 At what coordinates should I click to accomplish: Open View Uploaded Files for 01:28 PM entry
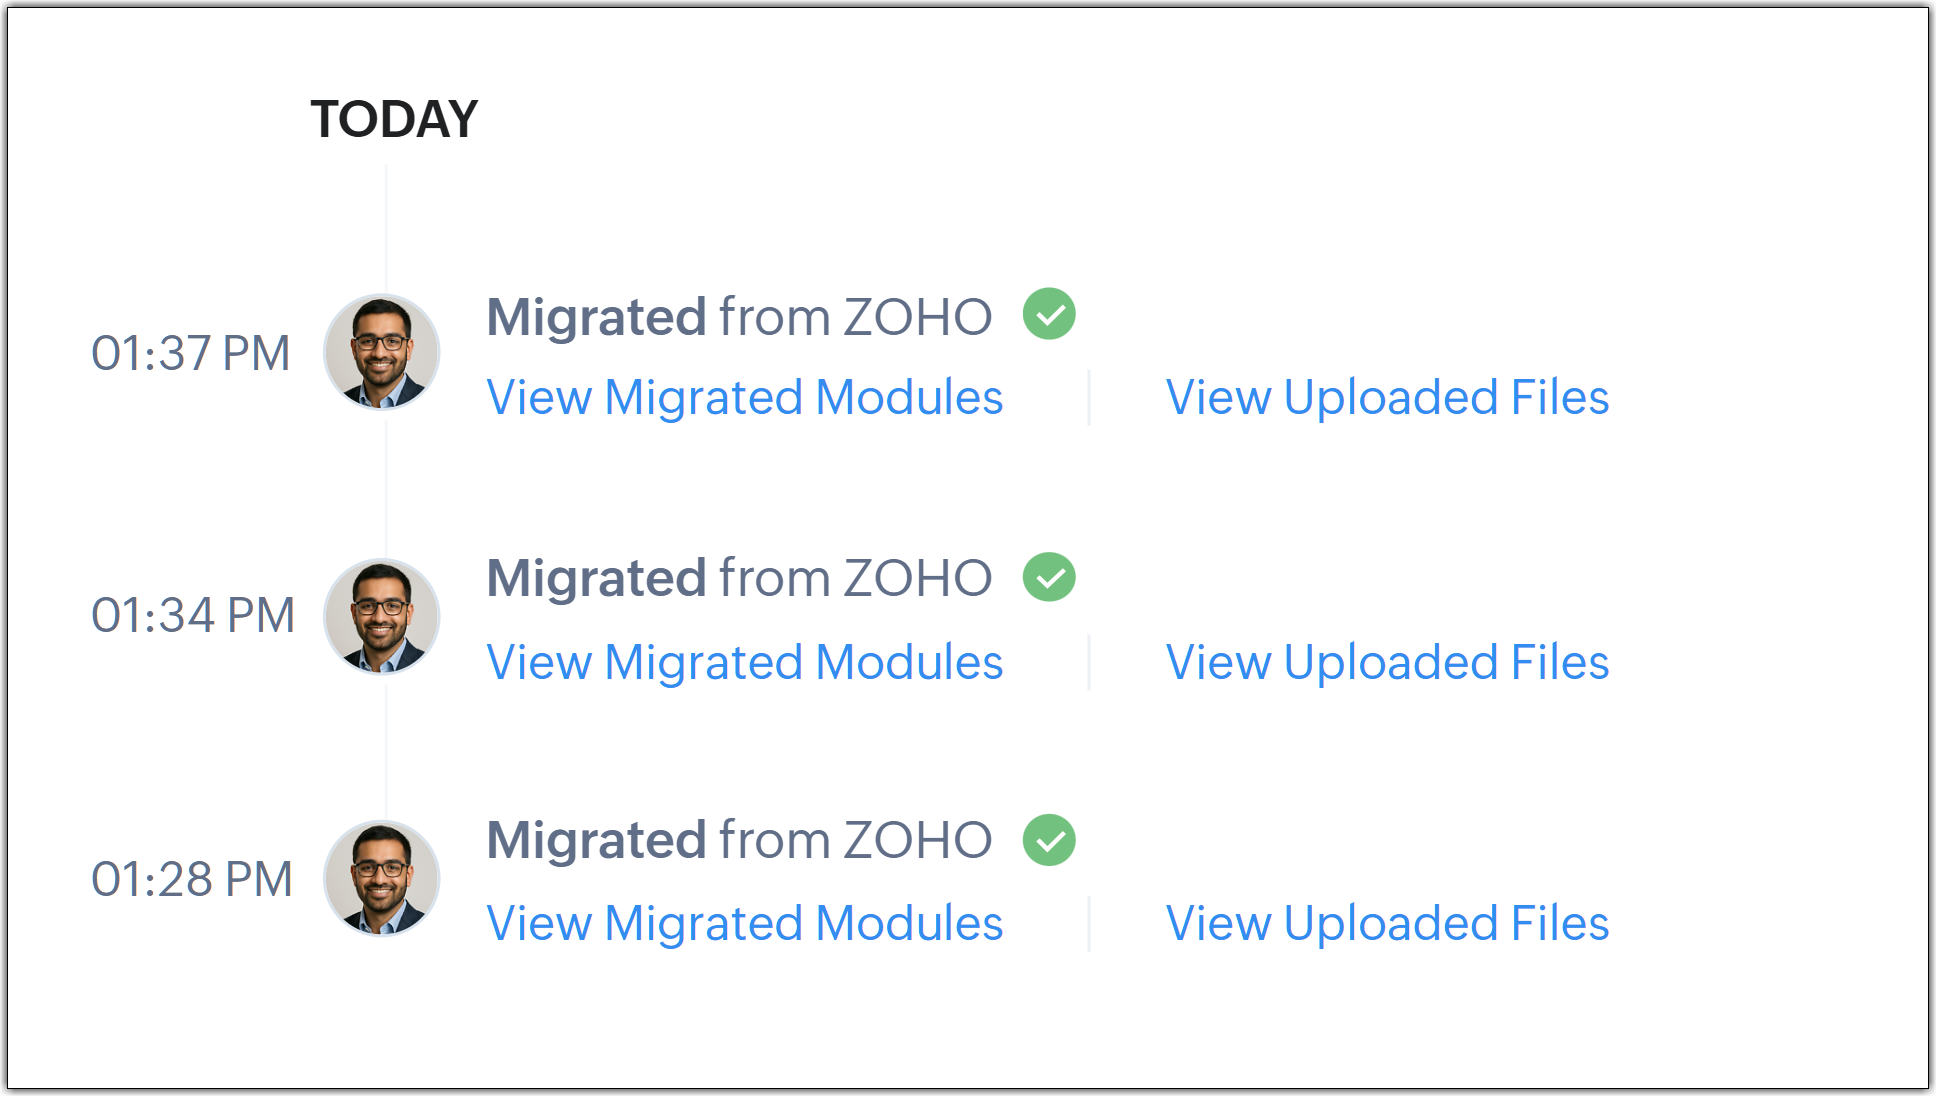pos(1387,924)
